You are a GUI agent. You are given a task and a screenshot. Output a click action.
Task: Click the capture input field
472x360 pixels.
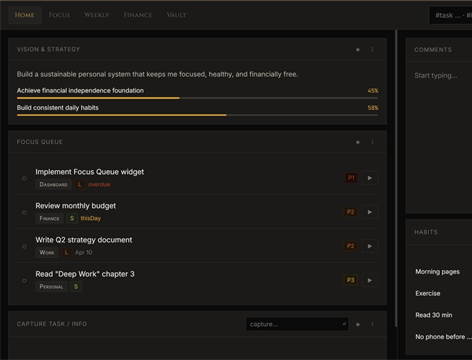297,324
